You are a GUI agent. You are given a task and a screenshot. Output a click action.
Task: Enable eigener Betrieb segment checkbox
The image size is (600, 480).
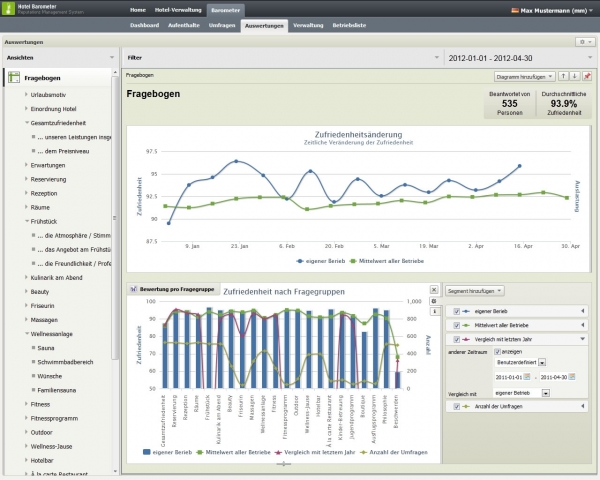tap(456, 311)
